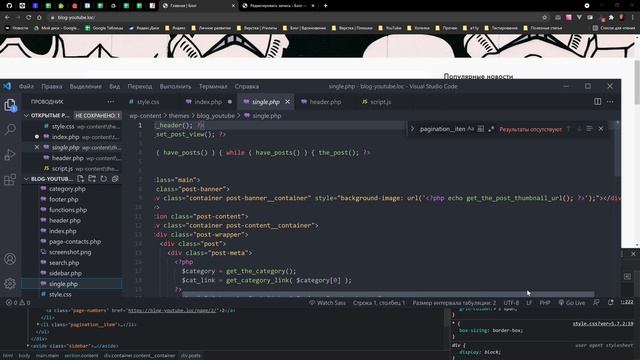This screenshot has height=360, width=640.
Task: Open the Accounts icon in the activity bar
Action: [x=10, y=259]
